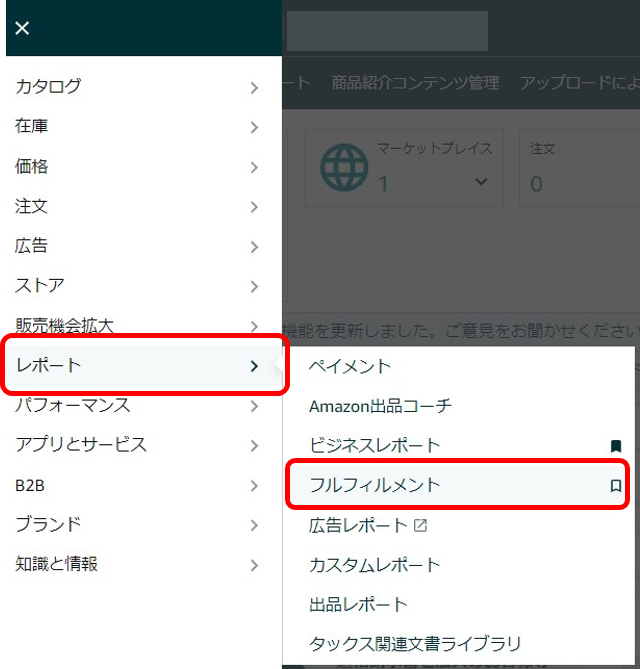This screenshot has height=669, width=640.
Task: Choose カスタムレポート in the submenu
Action: click(x=375, y=565)
